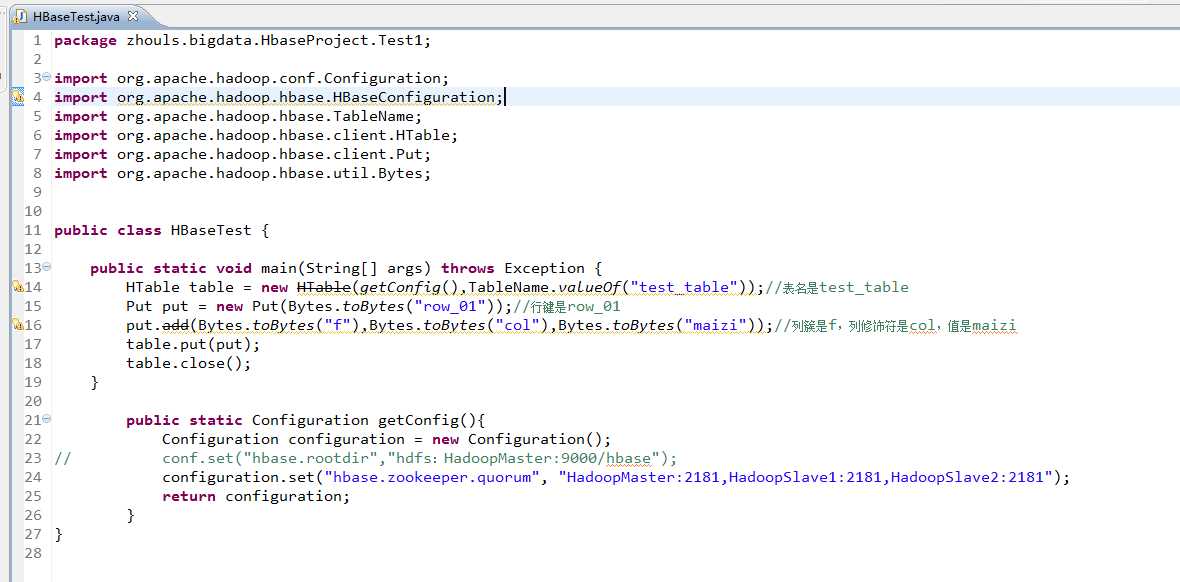Click the TableName import on line 5

pos(269,116)
